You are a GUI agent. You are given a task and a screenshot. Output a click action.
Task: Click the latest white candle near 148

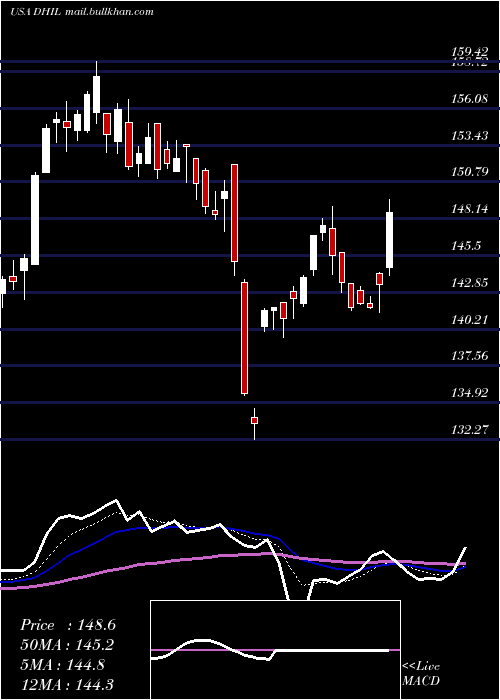[389, 240]
